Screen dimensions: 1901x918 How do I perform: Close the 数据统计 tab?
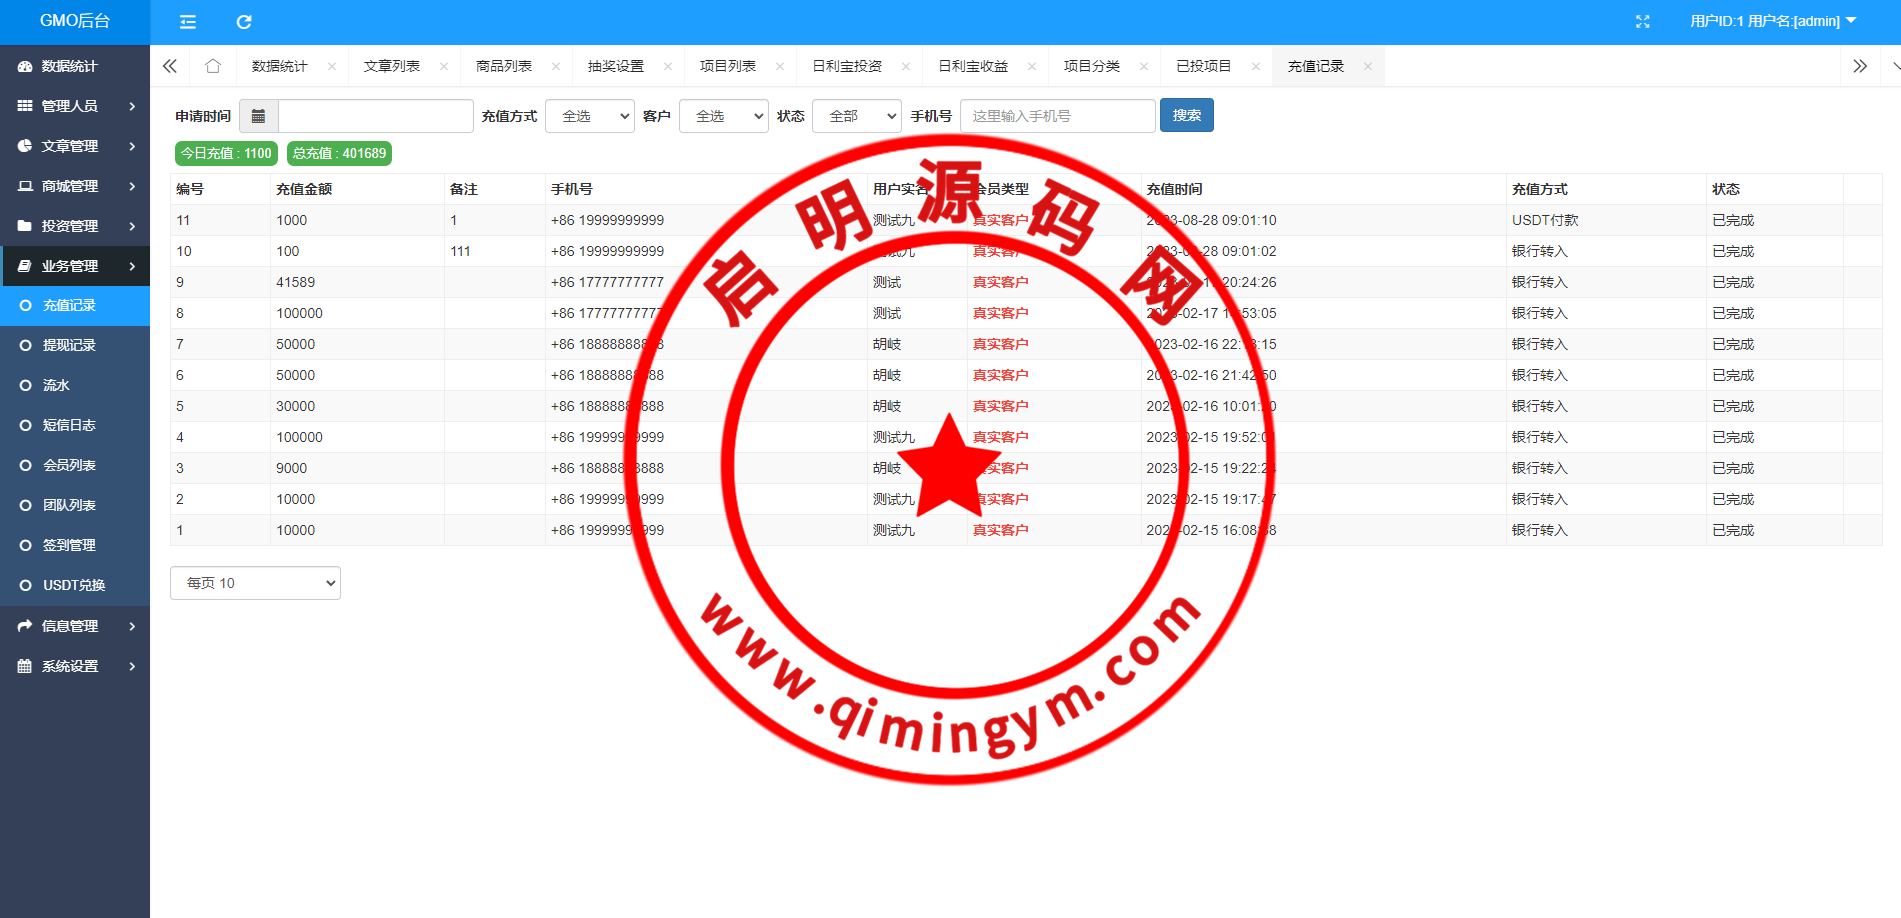(x=332, y=66)
